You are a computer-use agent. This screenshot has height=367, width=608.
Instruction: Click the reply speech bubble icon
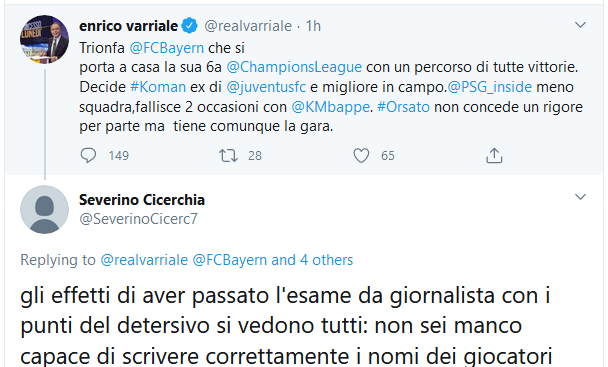(88, 156)
